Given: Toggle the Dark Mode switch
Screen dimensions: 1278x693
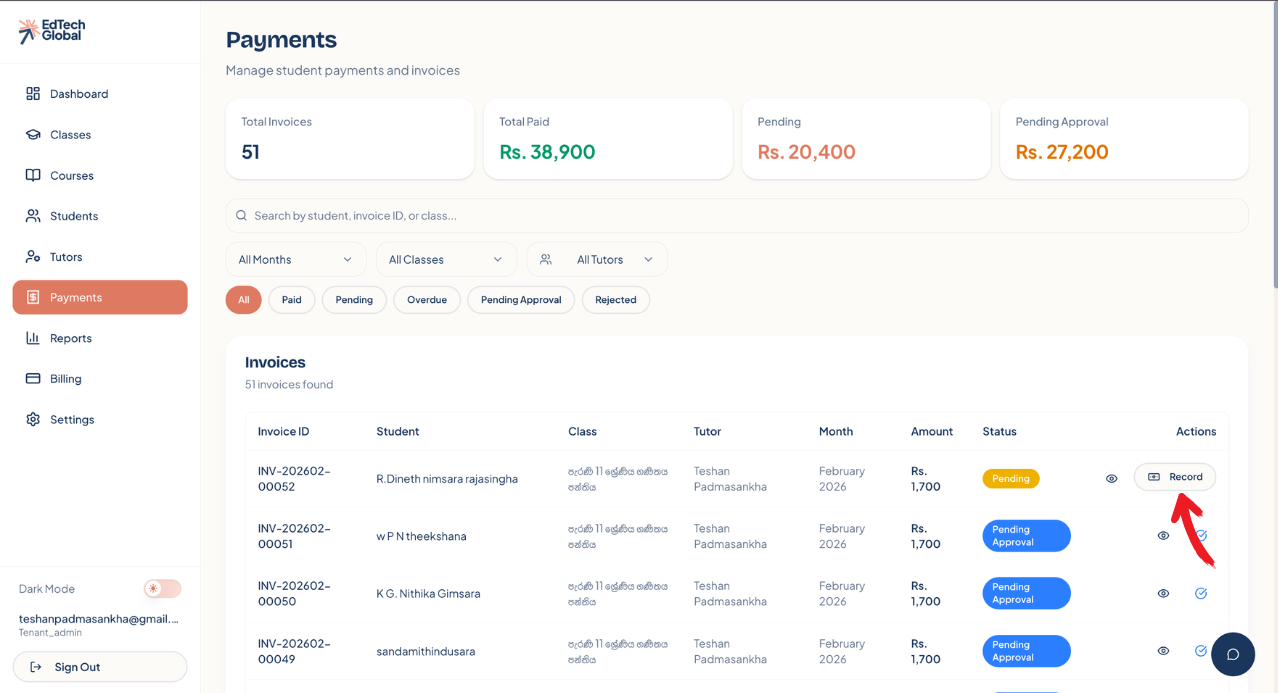Looking at the screenshot, I should (x=162, y=589).
